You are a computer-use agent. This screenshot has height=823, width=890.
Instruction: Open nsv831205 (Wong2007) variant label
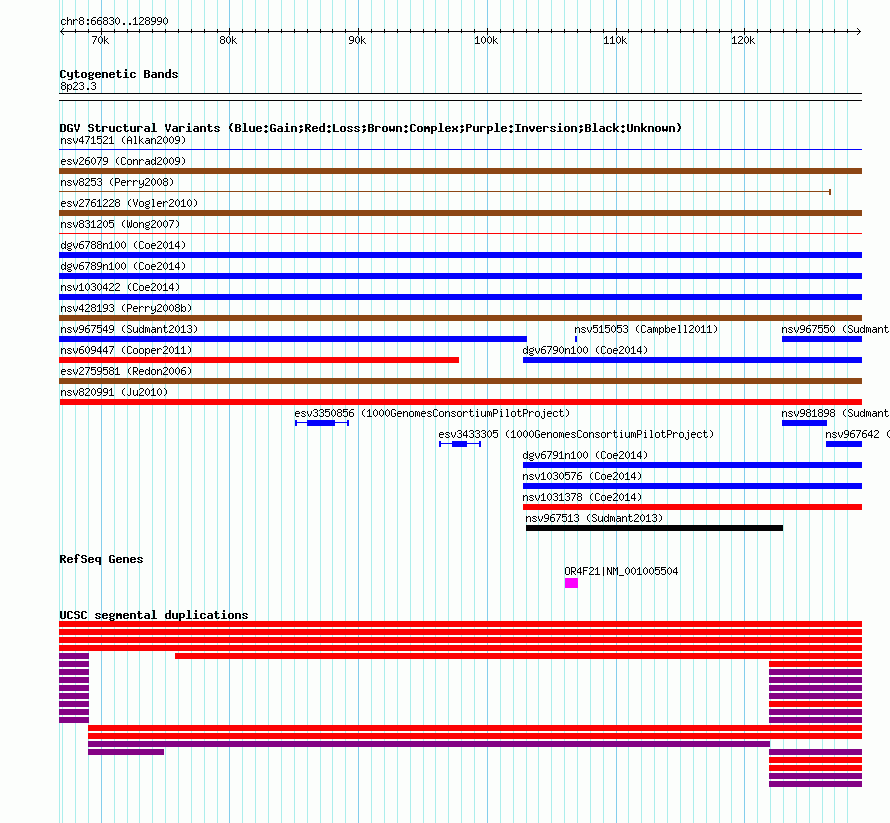tap(120, 224)
